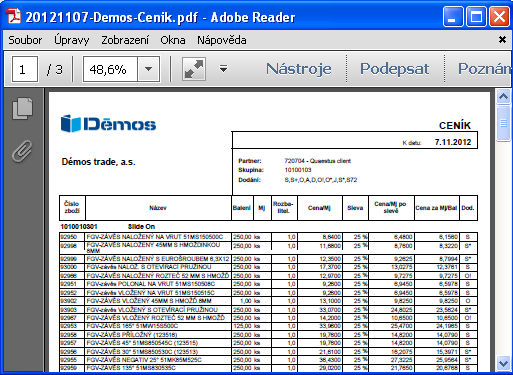Open the Úpravy menu
This screenshot has width=513, height=375.
click(72, 40)
